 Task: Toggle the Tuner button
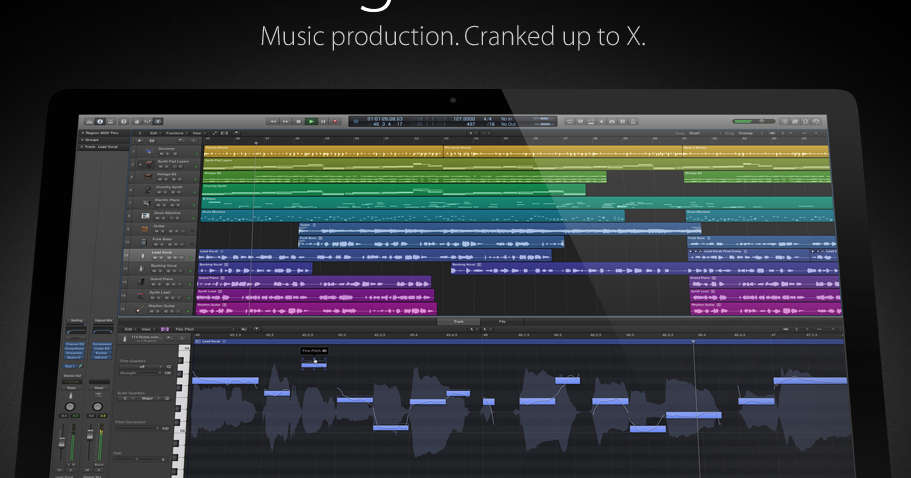pyautogui.click(x=580, y=121)
